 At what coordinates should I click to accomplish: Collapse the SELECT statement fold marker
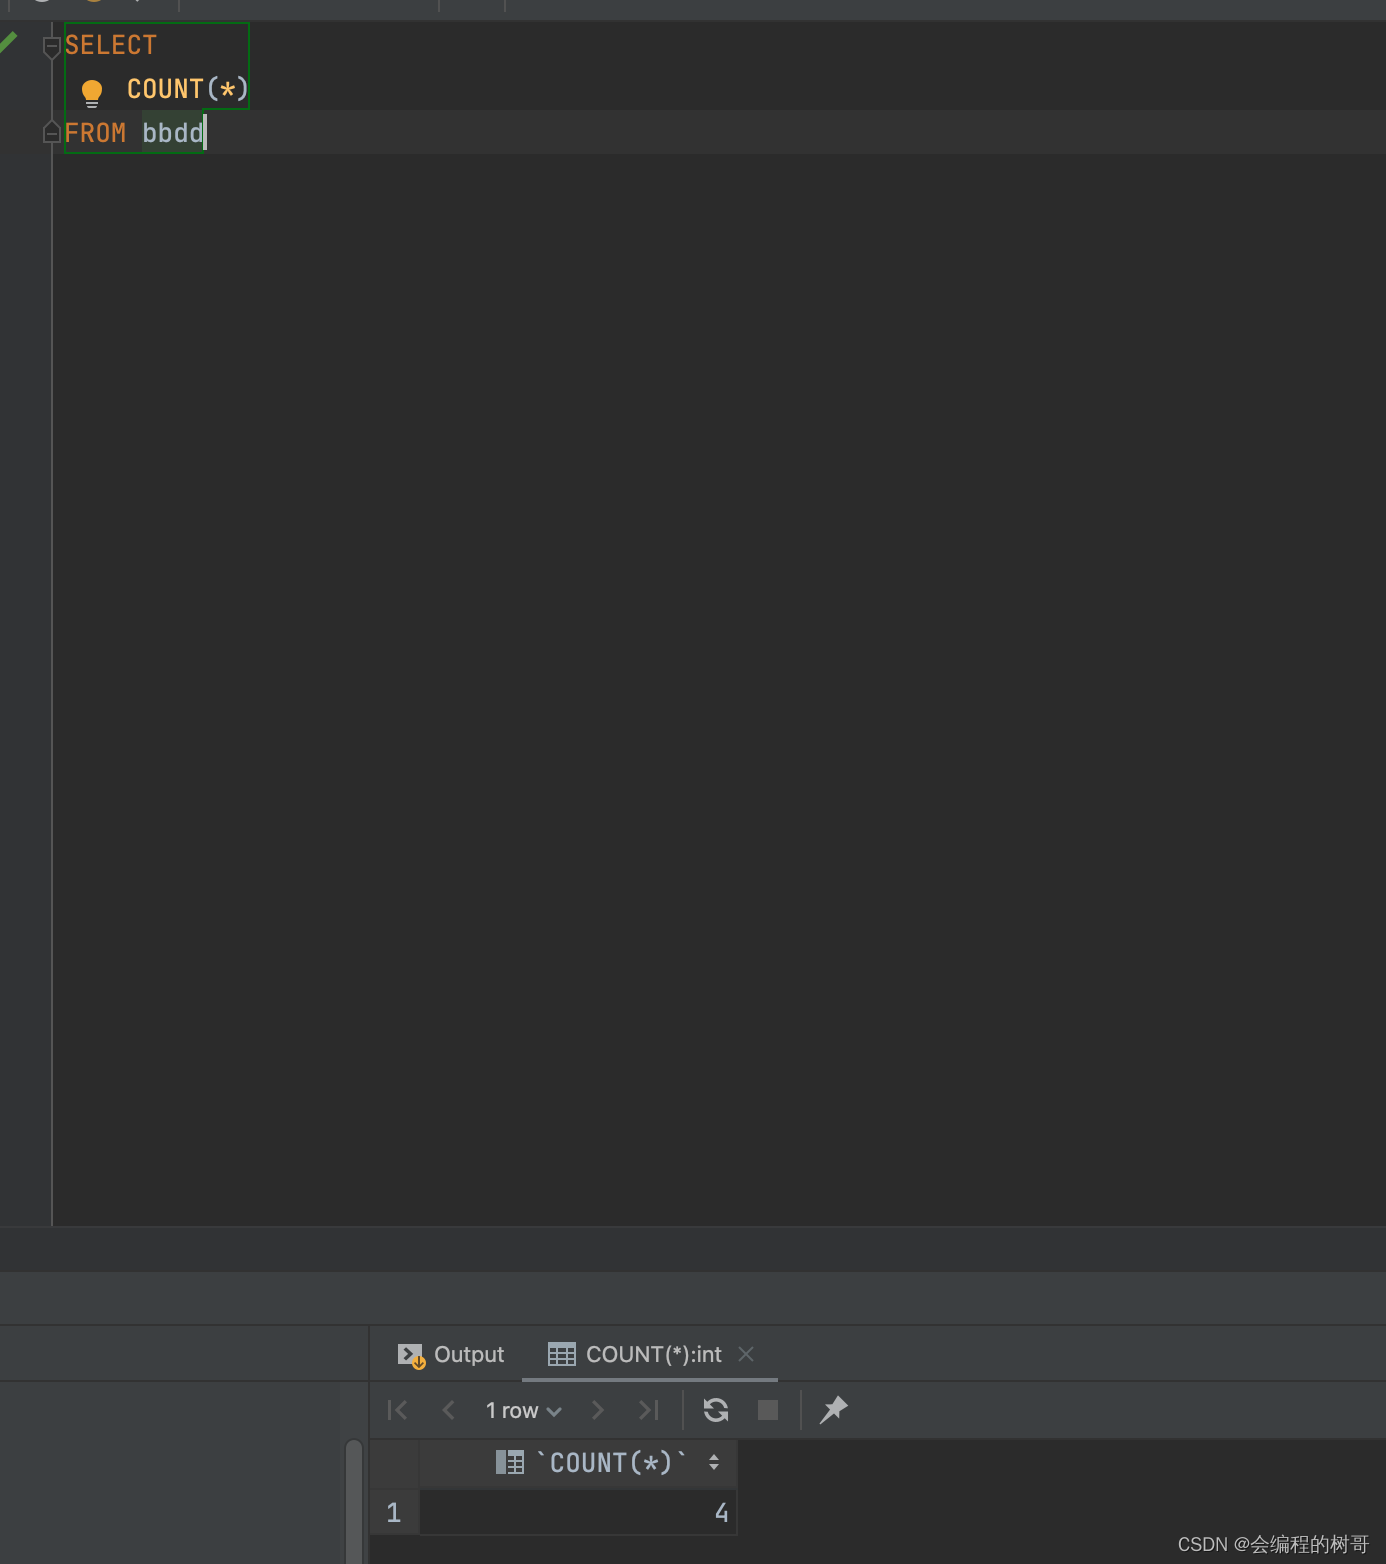coord(52,46)
